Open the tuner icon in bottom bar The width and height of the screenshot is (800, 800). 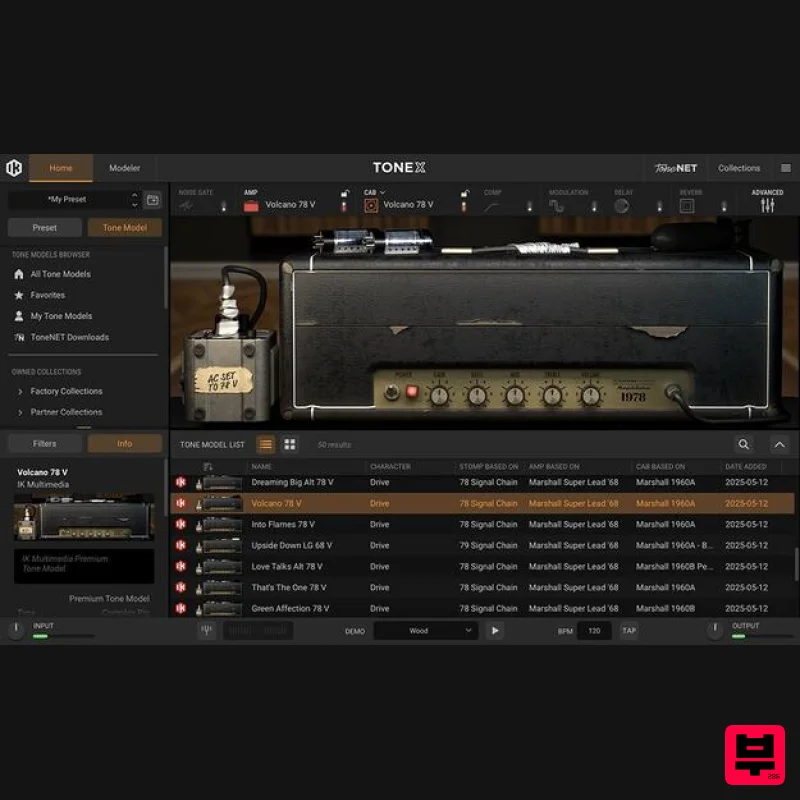point(206,631)
